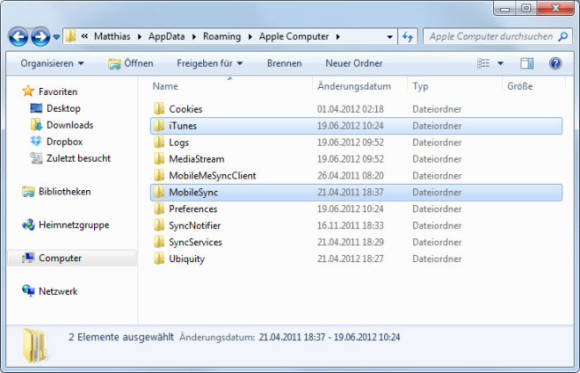This screenshot has height=373, width=580.
Task: Select the iTunes folder icon
Action: [159, 125]
